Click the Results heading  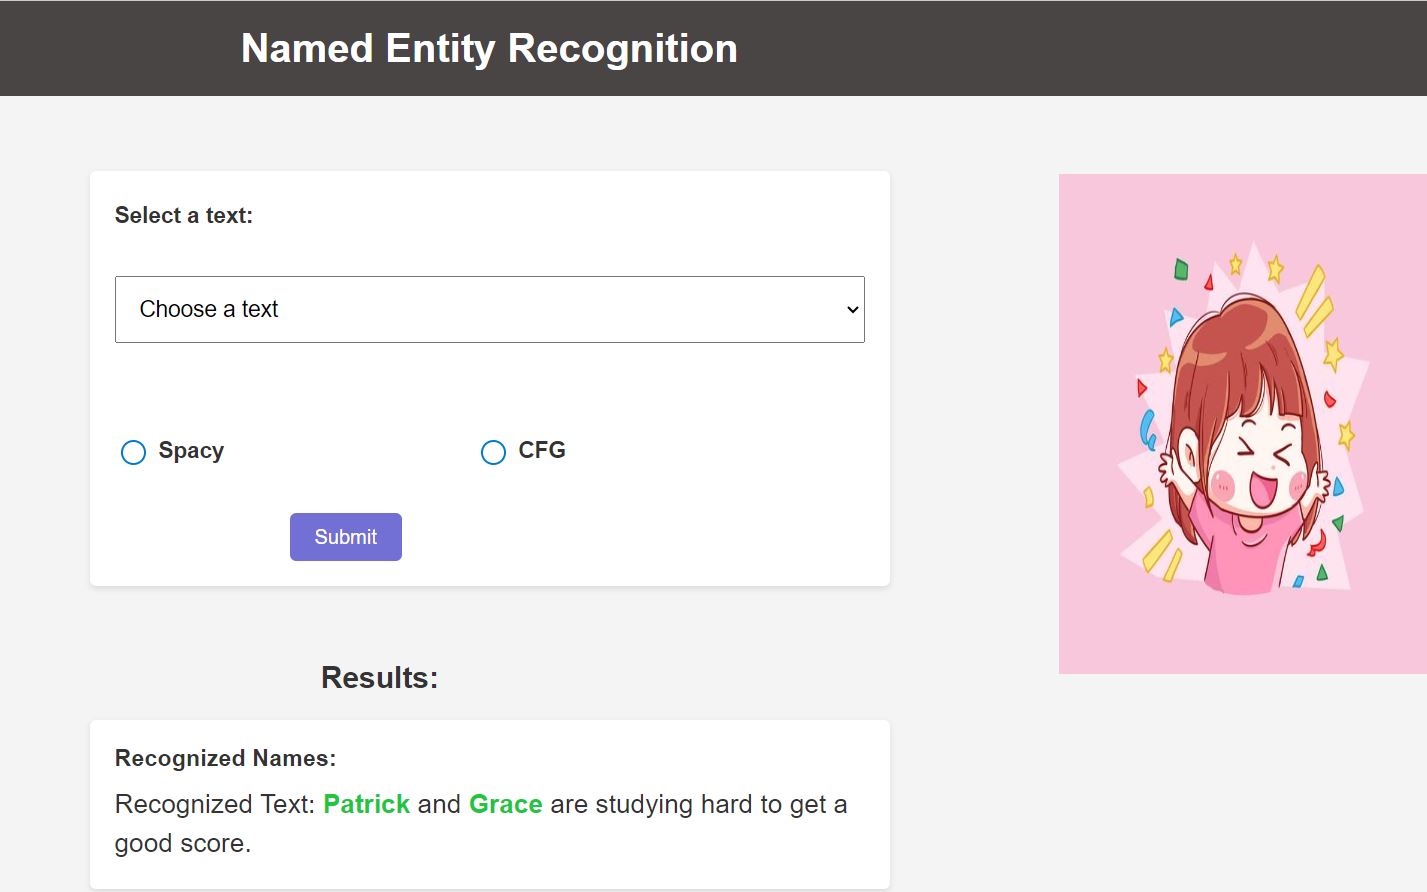pyautogui.click(x=379, y=678)
